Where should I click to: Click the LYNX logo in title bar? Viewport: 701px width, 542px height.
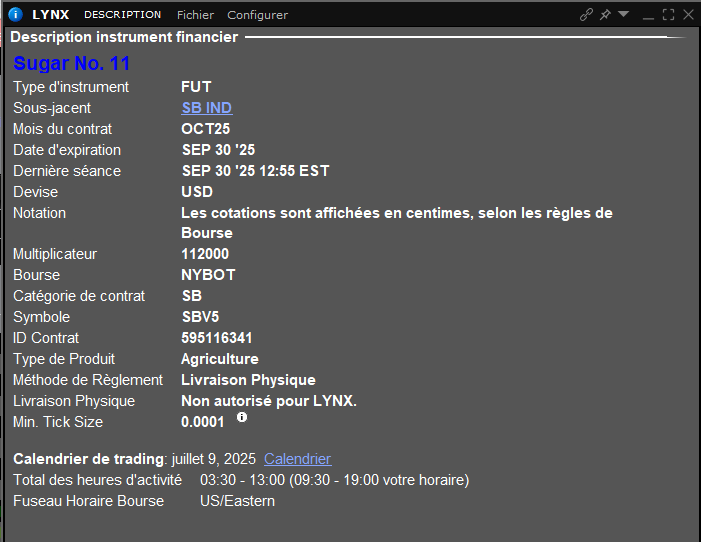click(51, 15)
